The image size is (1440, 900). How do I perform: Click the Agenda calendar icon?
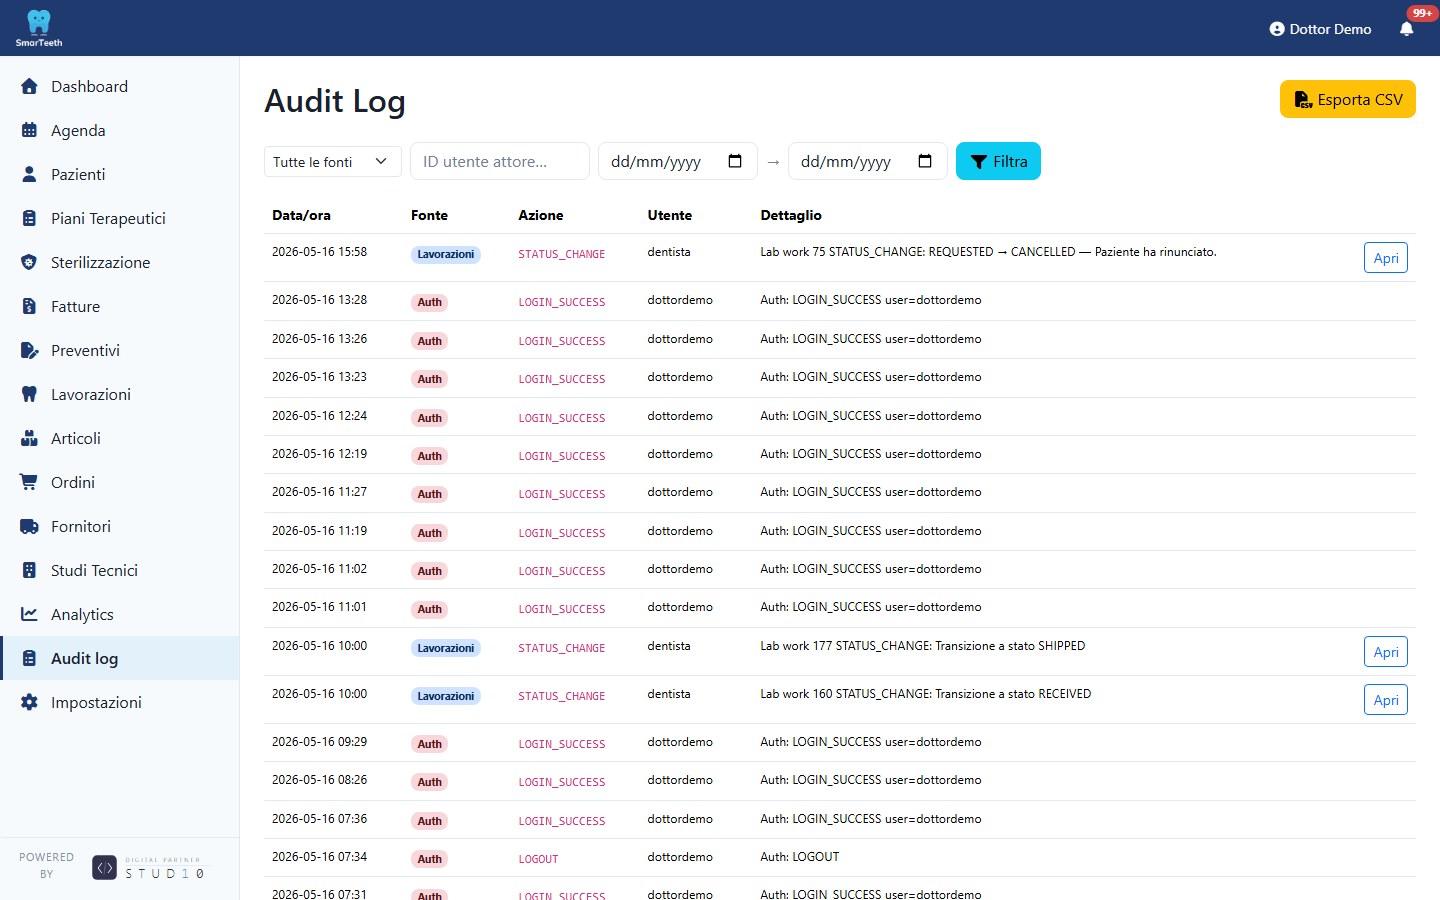click(x=29, y=130)
